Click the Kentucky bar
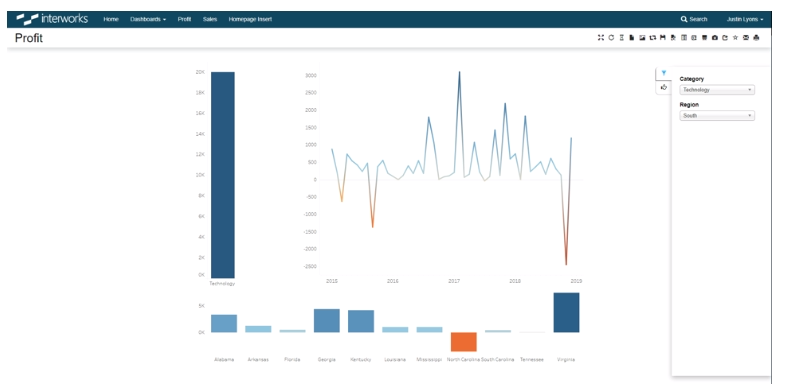 click(x=361, y=321)
